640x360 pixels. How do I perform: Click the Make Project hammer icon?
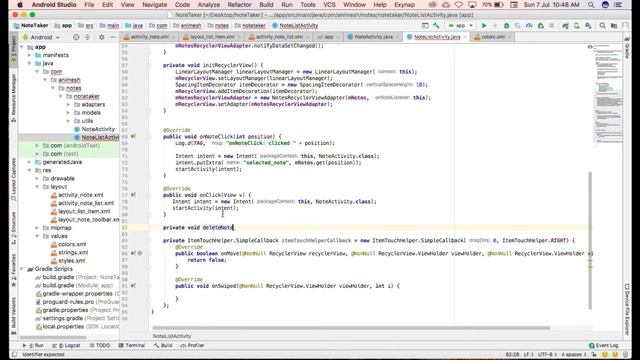[x=436, y=25]
